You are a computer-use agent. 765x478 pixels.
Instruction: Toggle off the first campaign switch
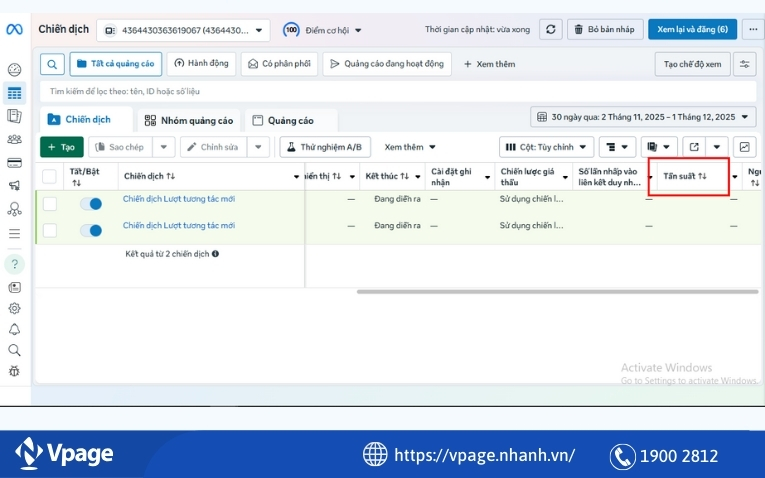click(91, 204)
